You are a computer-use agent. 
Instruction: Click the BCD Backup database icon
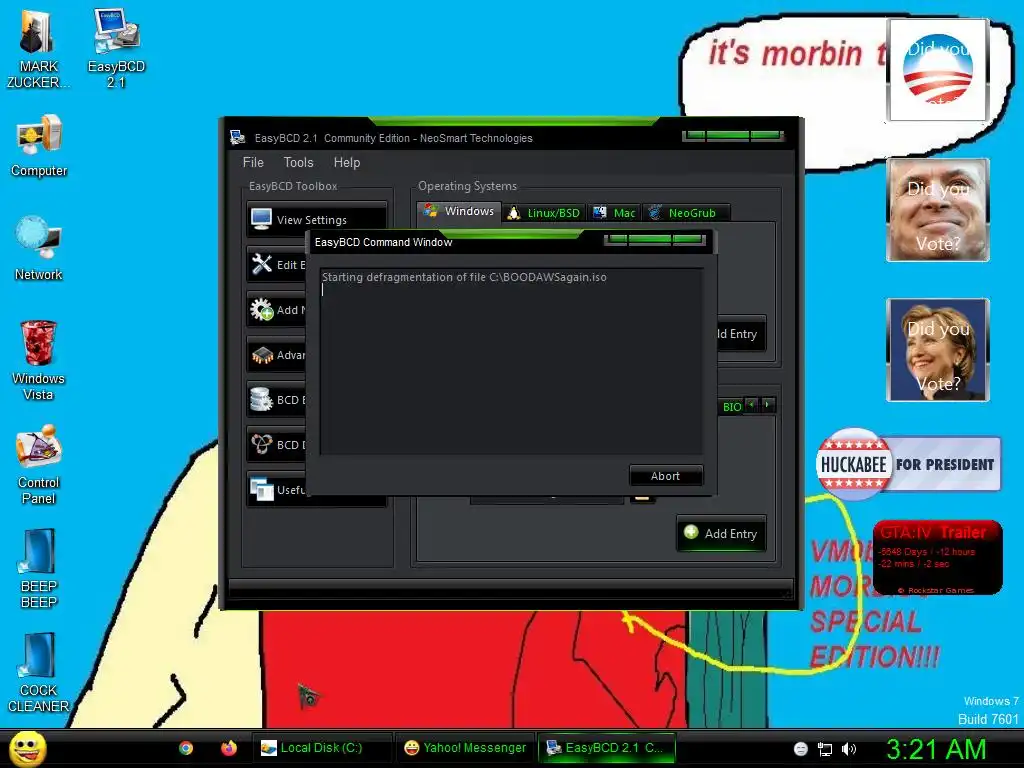pos(261,399)
